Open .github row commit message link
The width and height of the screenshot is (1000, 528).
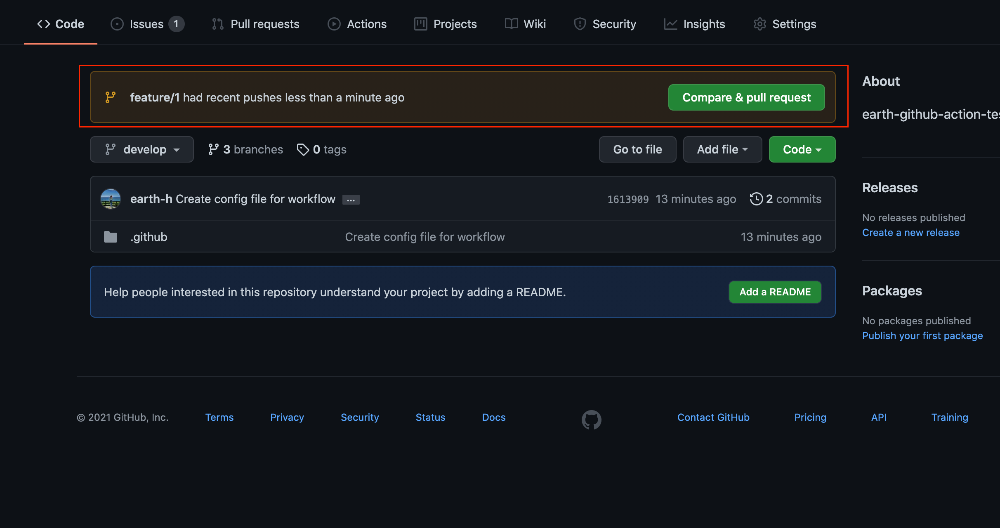(425, 237)
